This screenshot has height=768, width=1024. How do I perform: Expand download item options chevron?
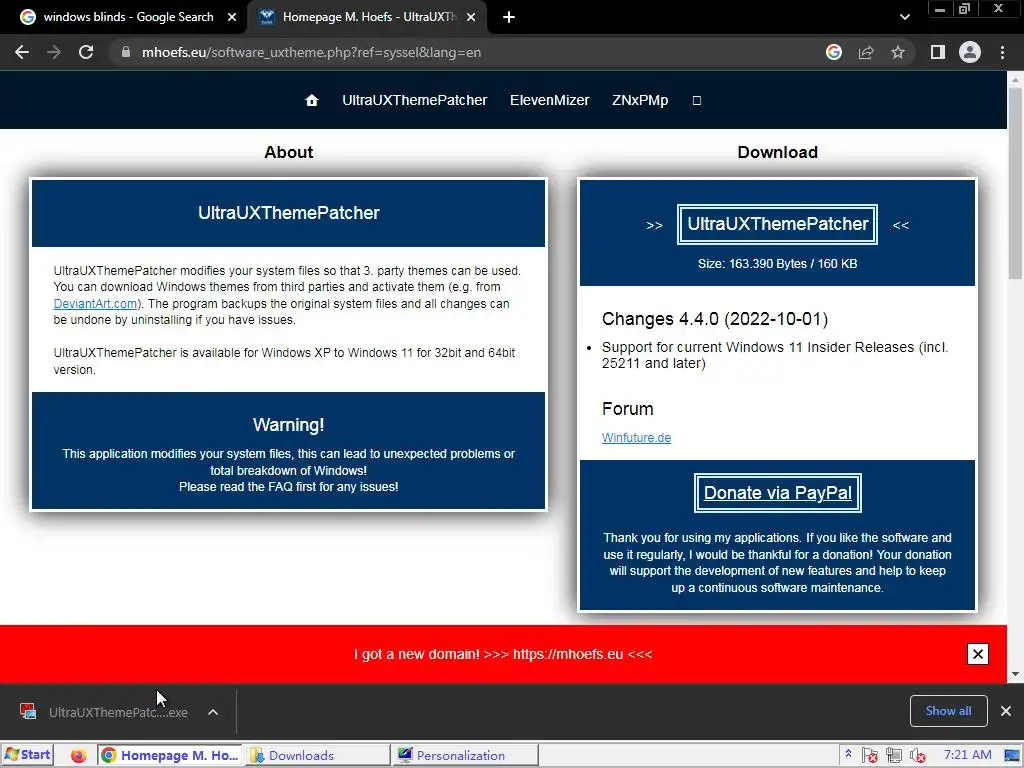(x=213, y=712)
